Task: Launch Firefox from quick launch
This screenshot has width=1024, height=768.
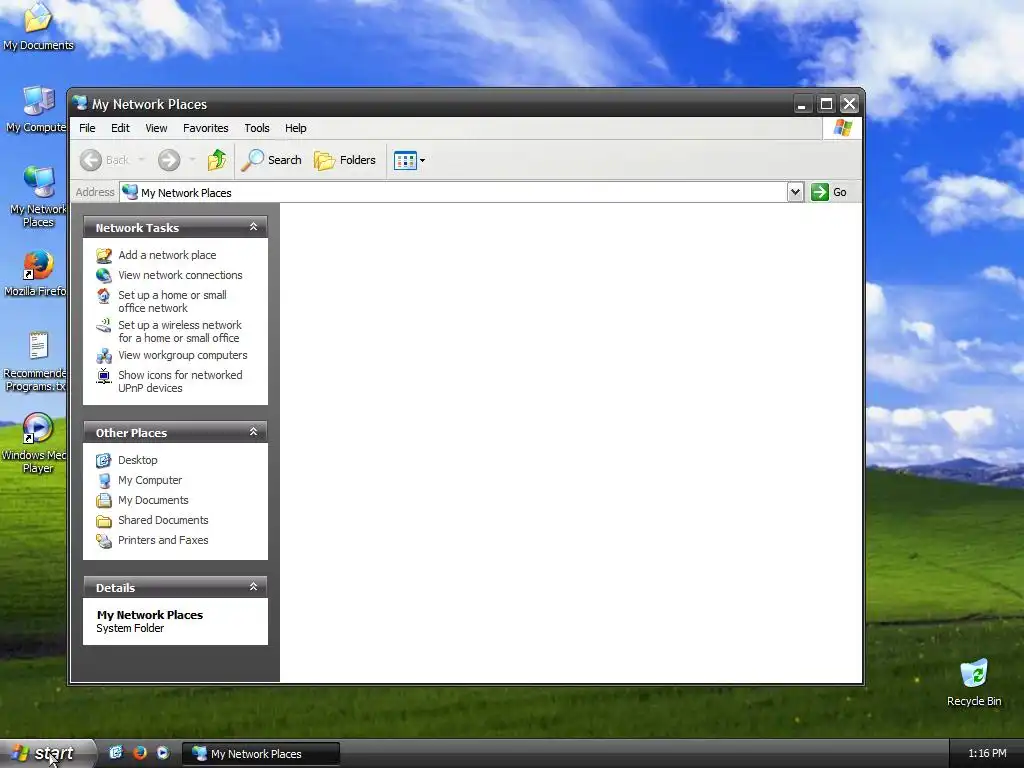Action: [x=140, y=753]
